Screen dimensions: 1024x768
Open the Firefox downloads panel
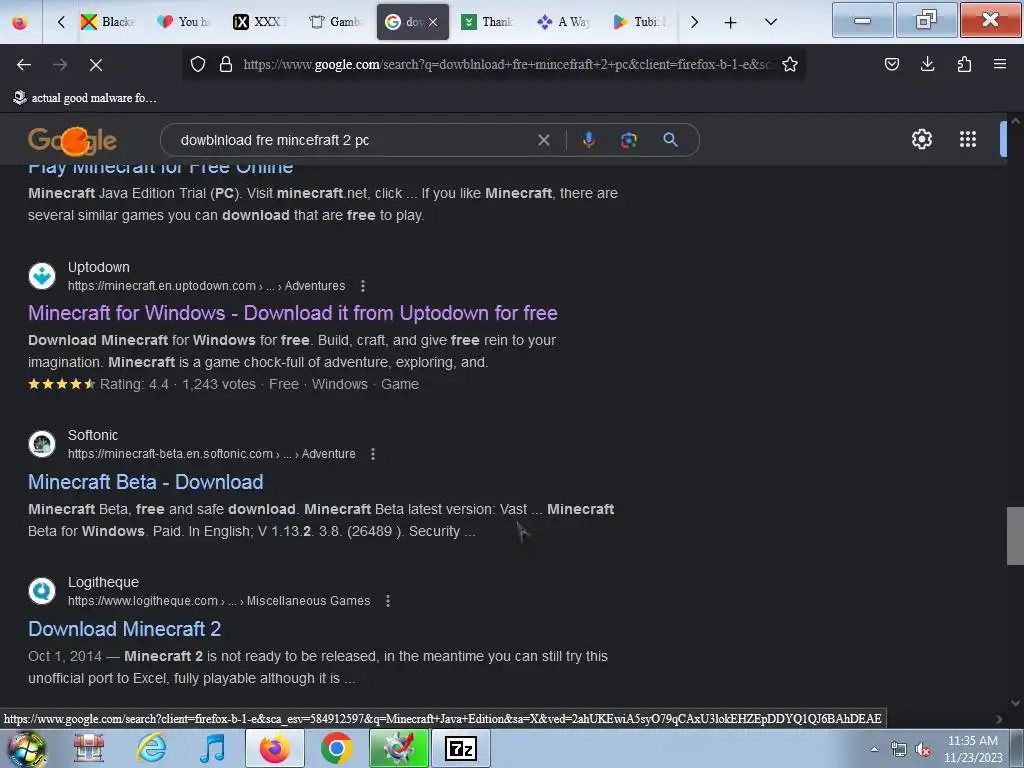click(x=927, y=64)
